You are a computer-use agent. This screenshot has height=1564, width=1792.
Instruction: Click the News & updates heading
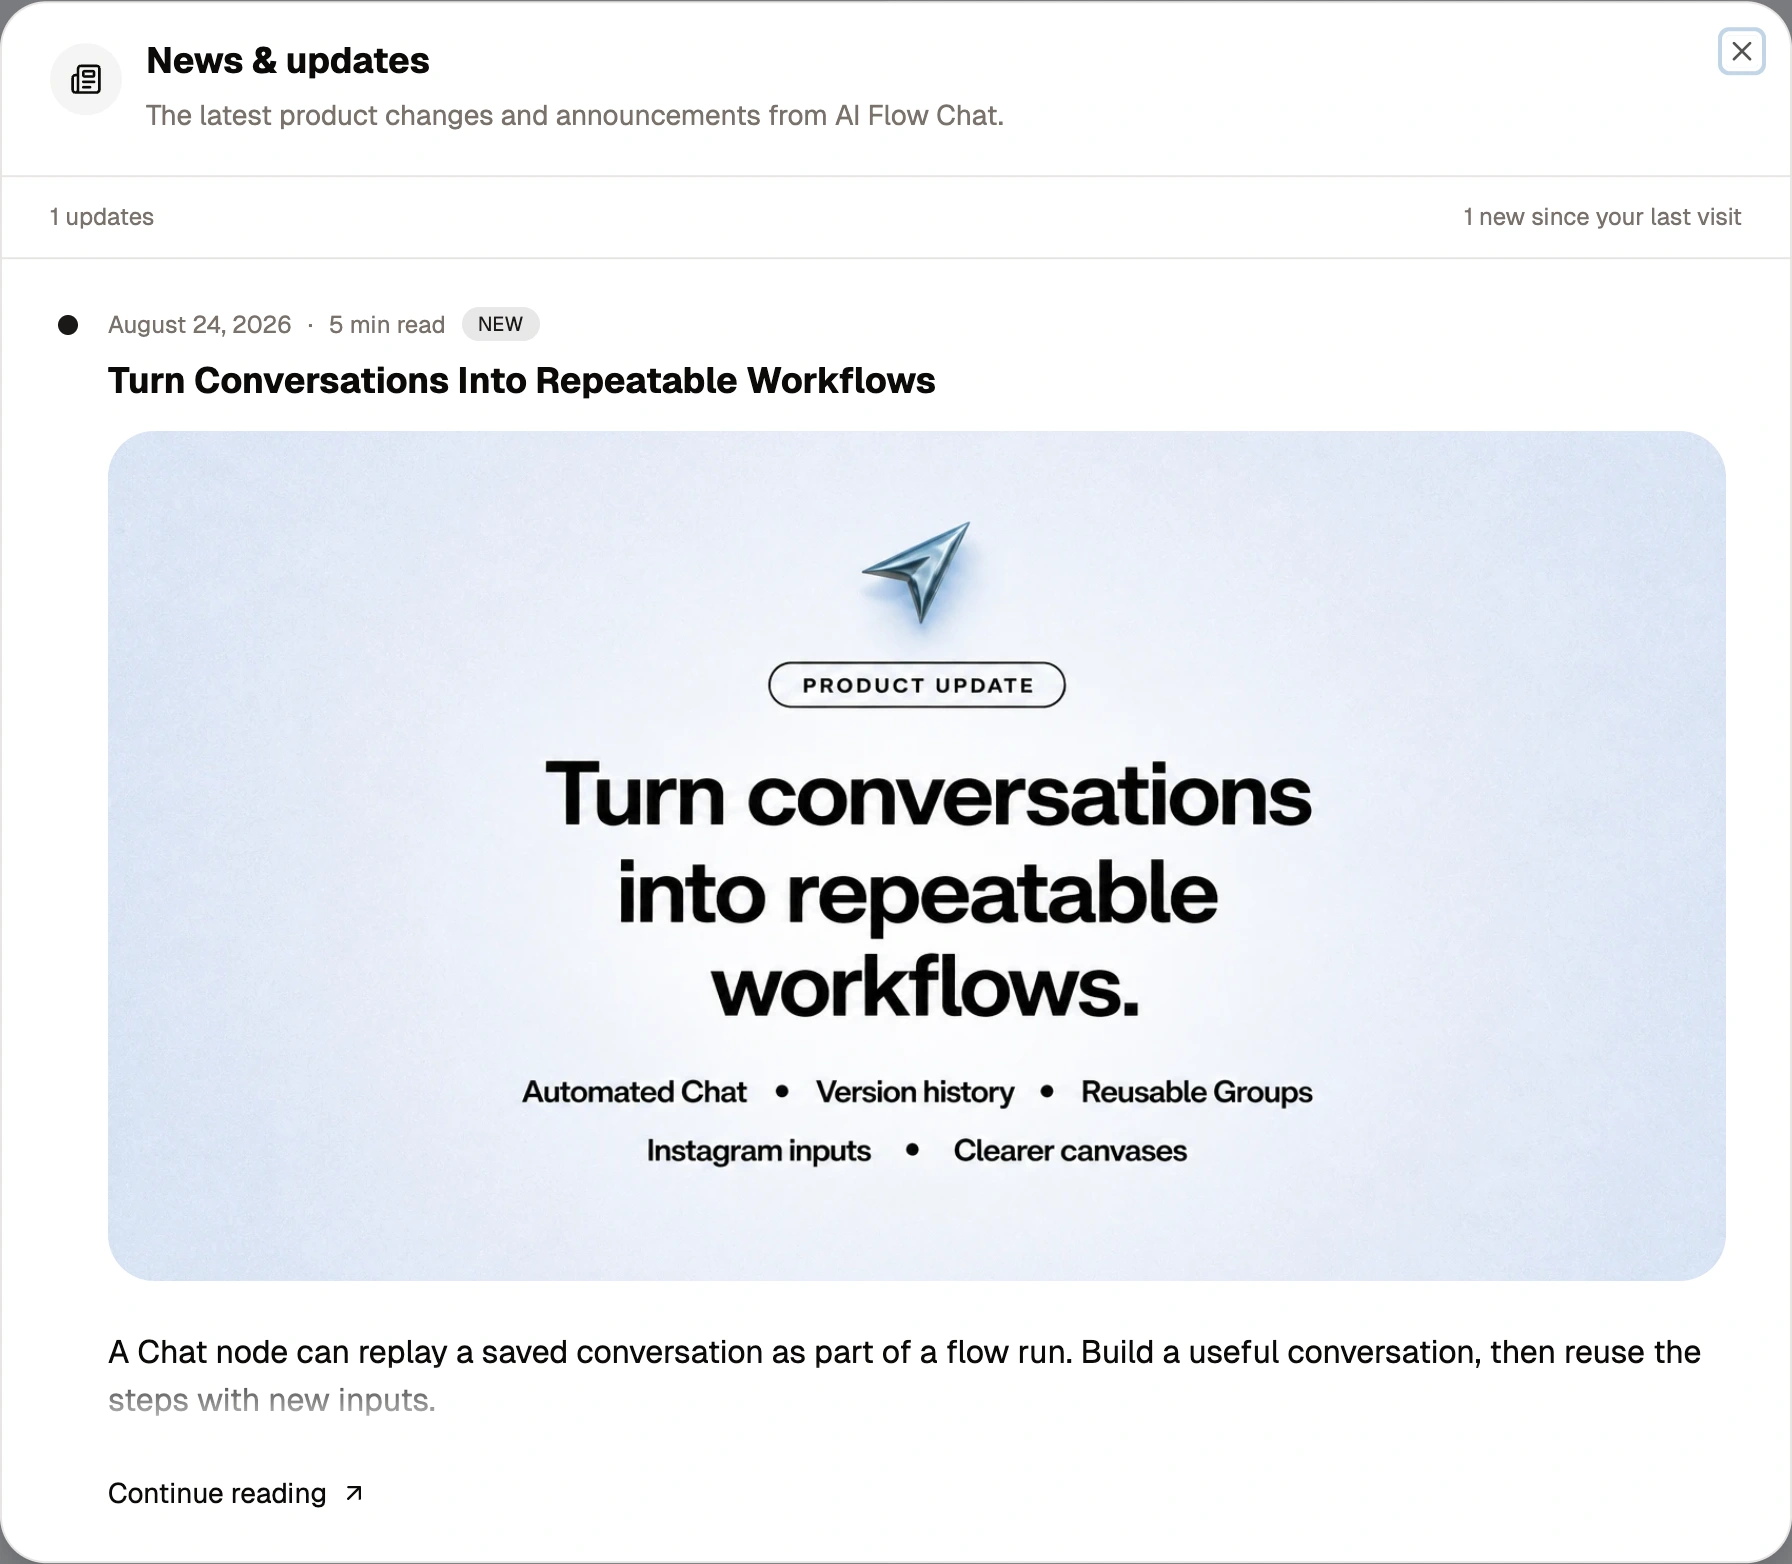pyautogui.click(x=288, y=60)
